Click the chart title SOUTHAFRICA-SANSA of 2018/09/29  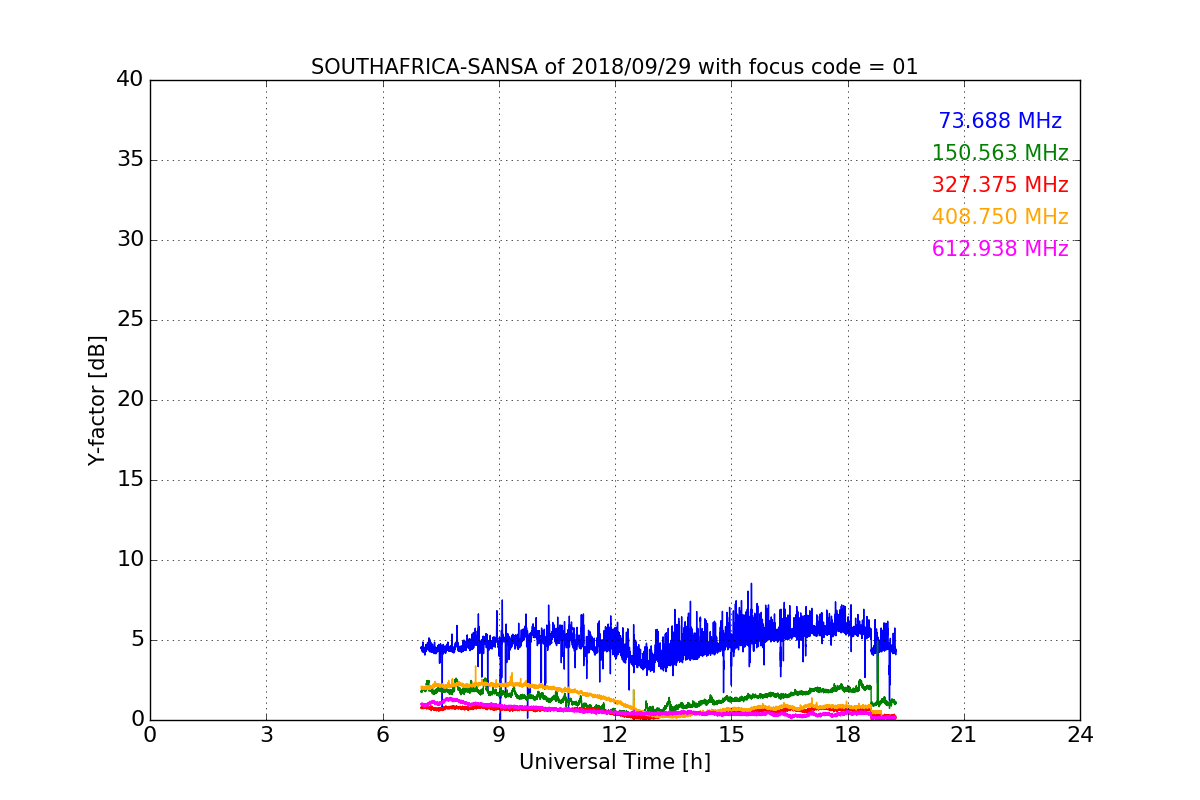click(x=614, y=67)
